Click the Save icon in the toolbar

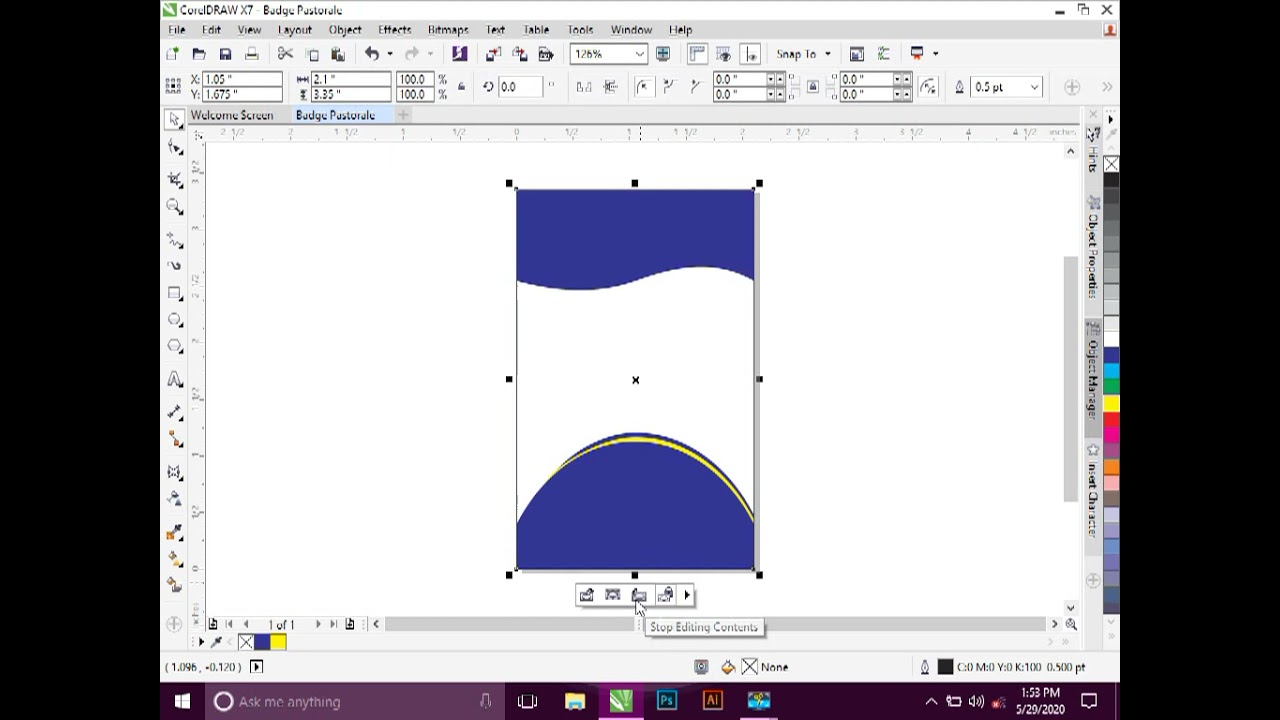[225, 54]
